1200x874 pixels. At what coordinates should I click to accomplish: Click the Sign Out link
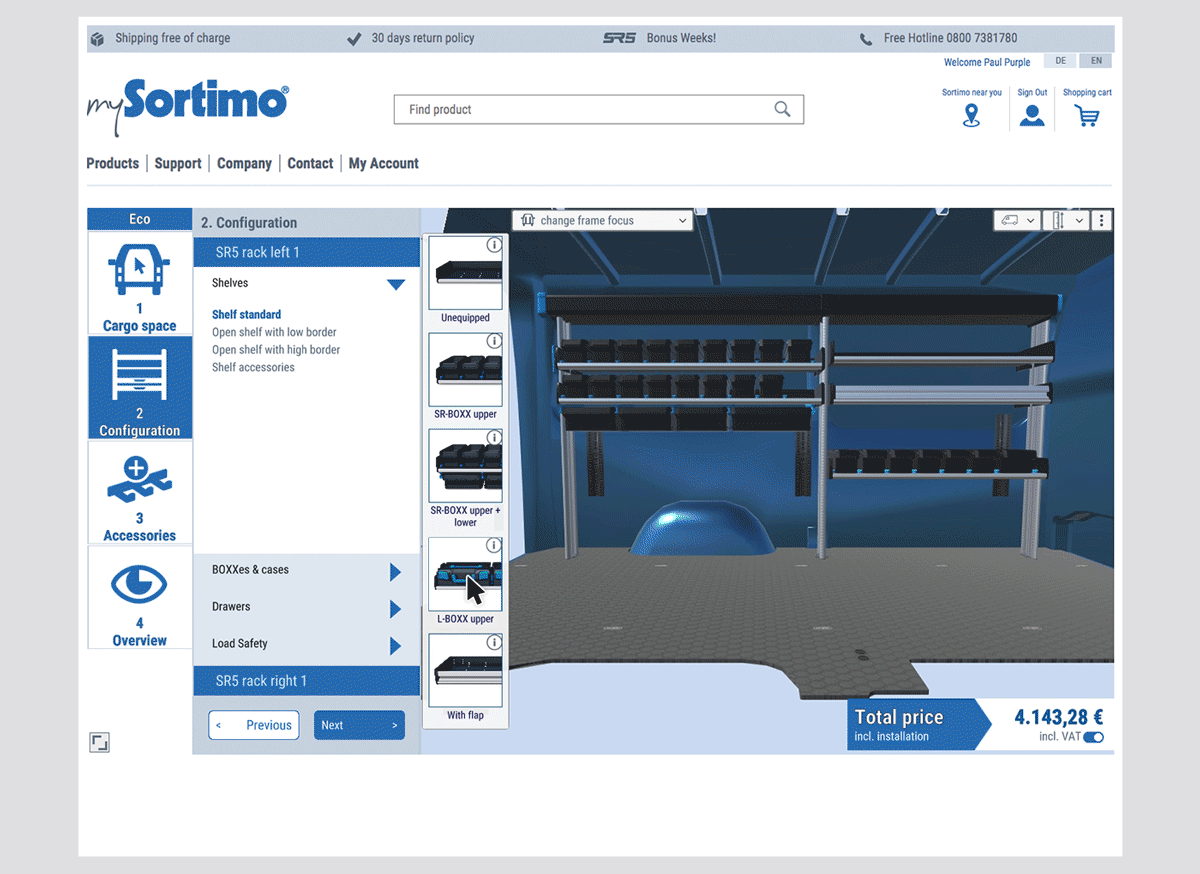click(x=1032, y=92)
